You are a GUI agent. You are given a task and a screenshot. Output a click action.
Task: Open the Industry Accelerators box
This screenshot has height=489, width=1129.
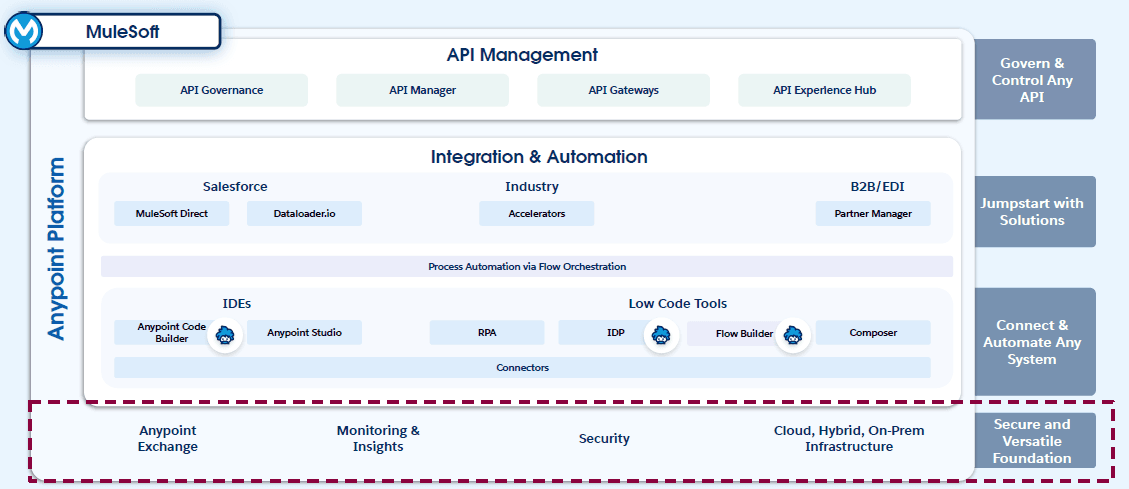pos(536,213)
